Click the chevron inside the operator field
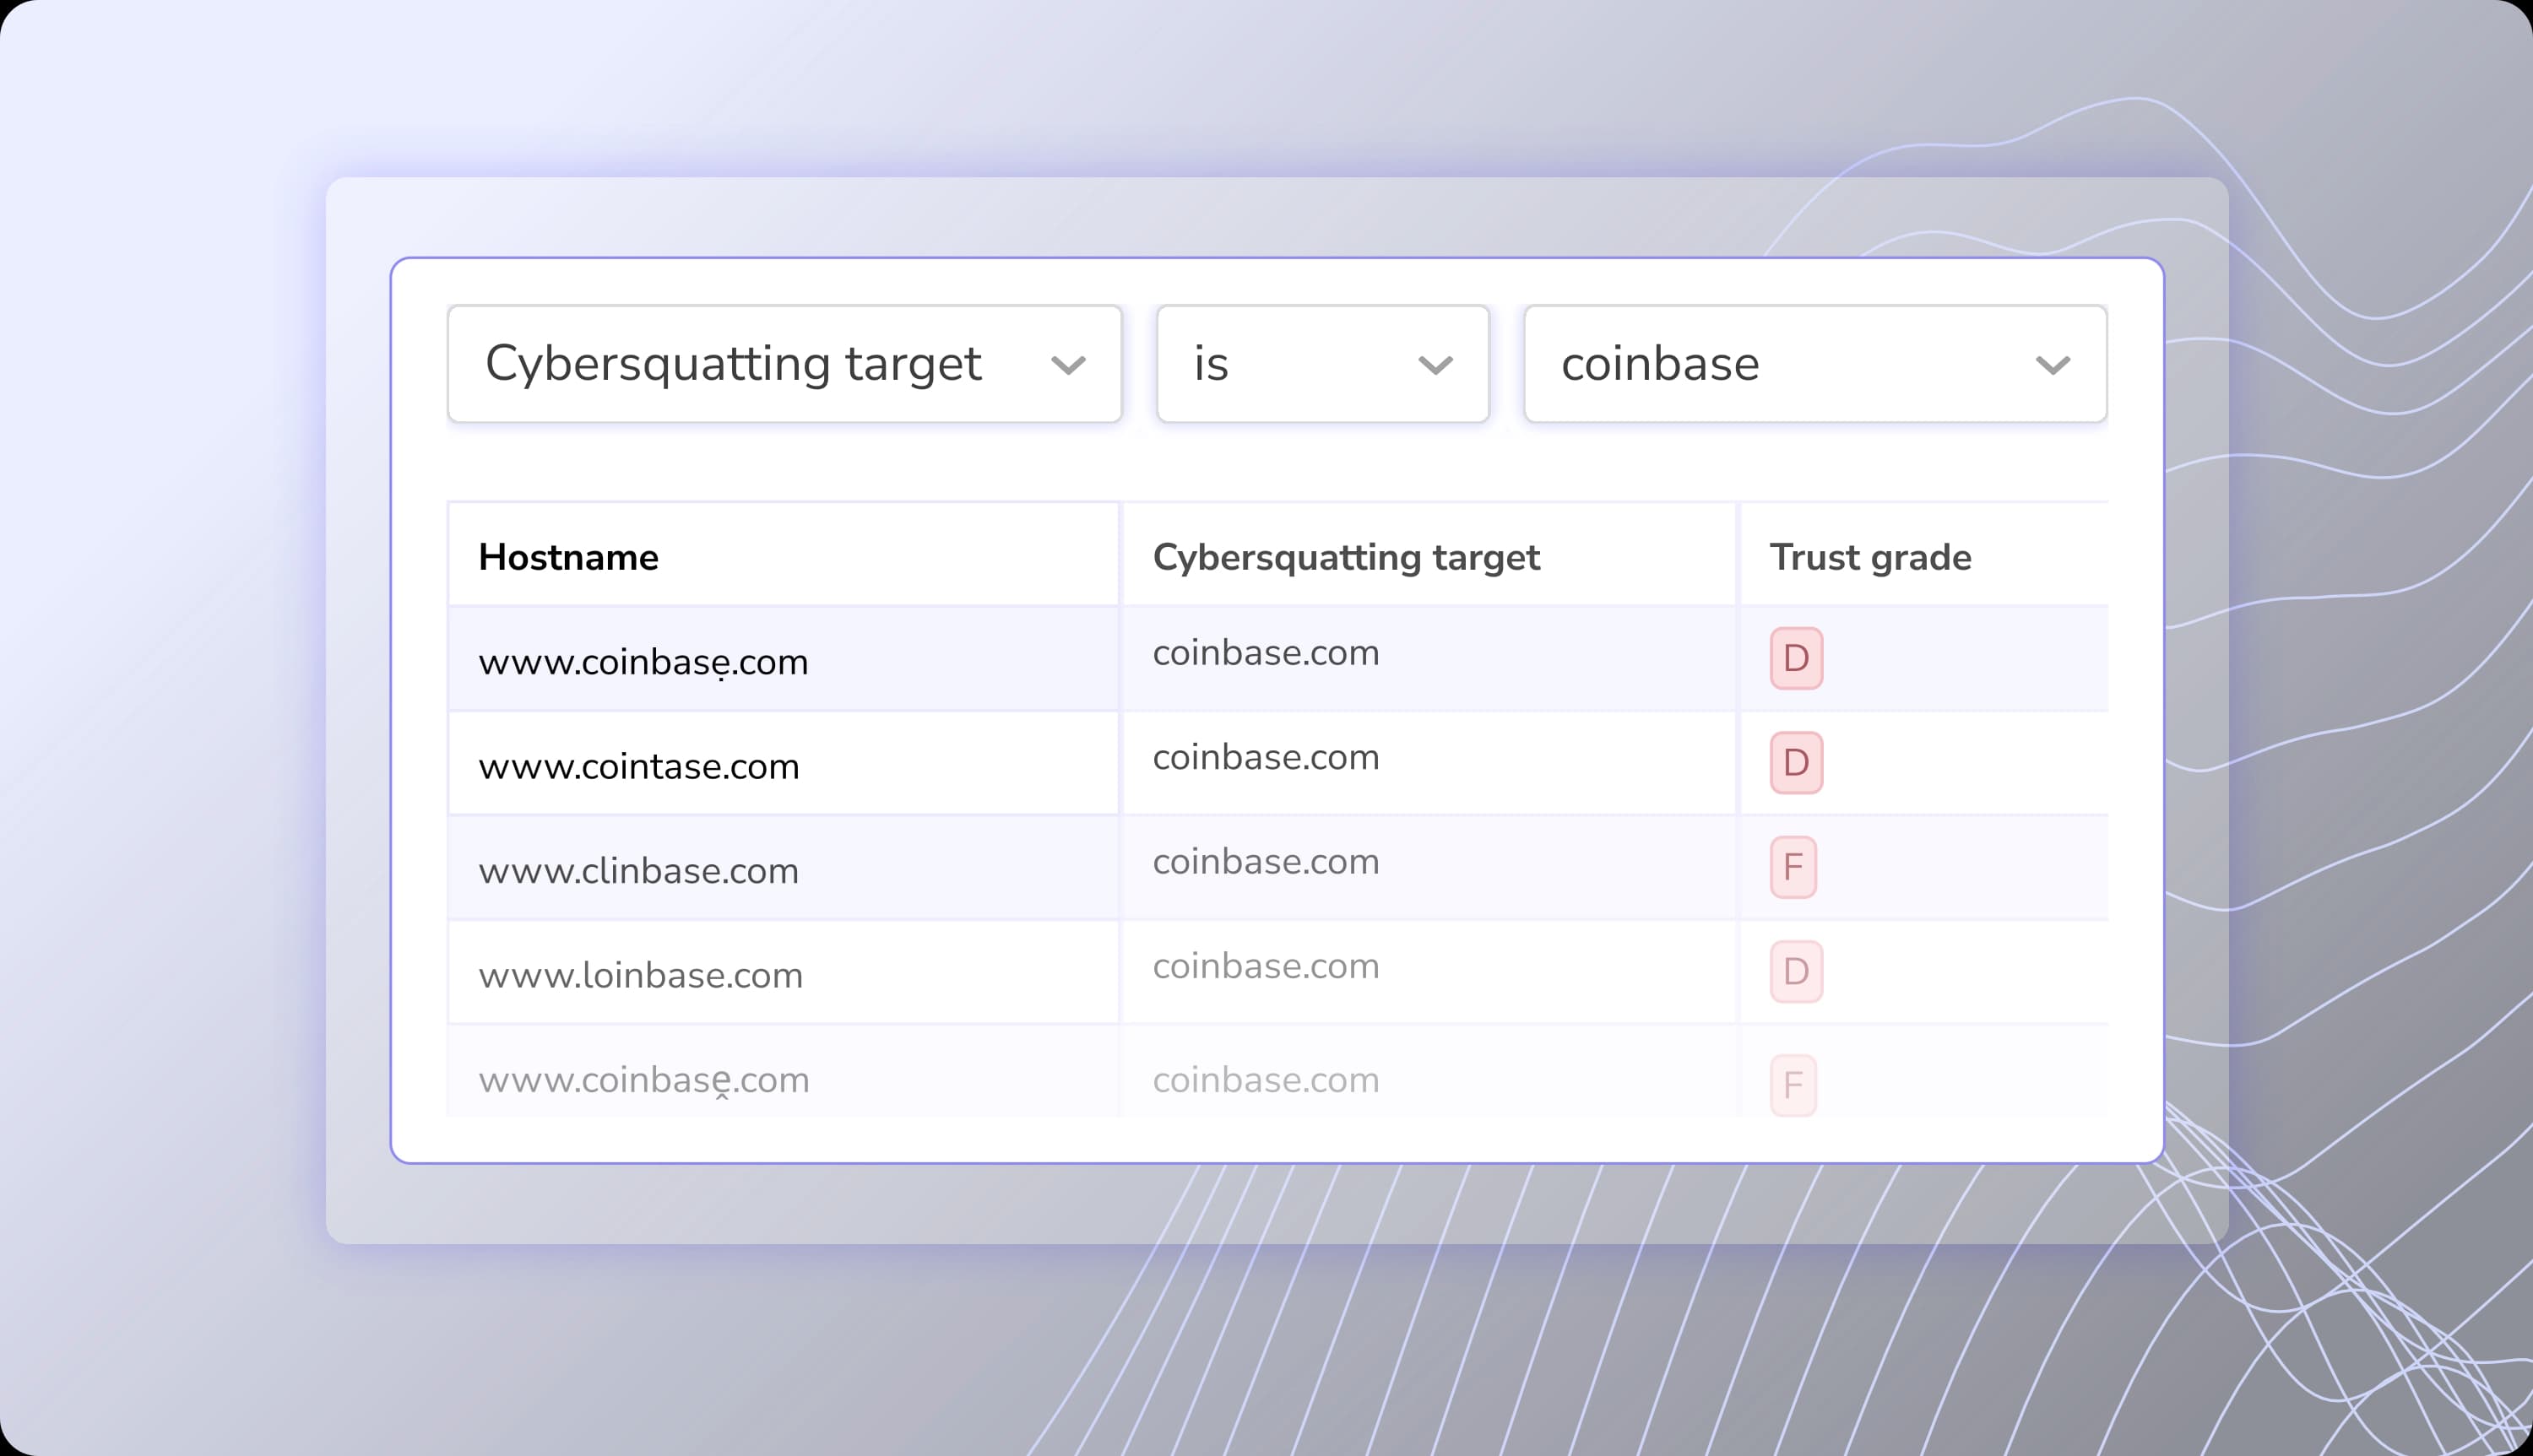 1436,364
